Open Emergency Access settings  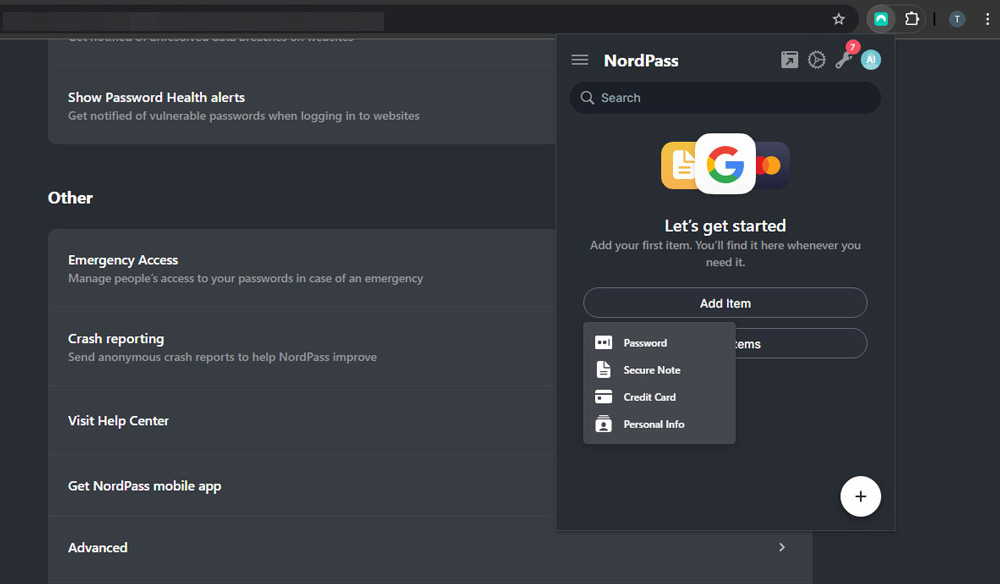coord(302,268)
